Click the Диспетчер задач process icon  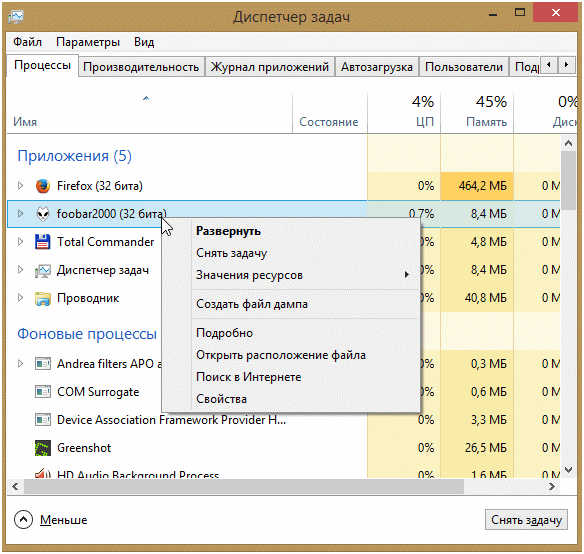pyautogui.click(x=43, y=270)
